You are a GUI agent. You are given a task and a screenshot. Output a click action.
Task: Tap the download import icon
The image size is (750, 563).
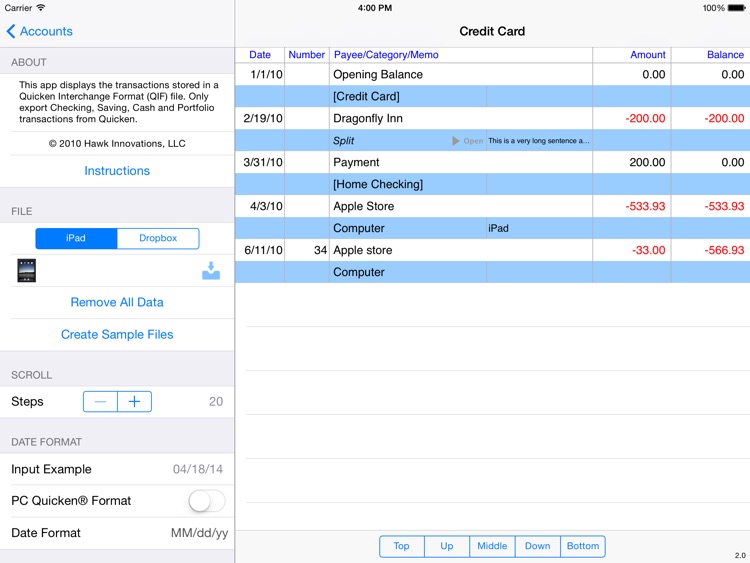(211, 271)
